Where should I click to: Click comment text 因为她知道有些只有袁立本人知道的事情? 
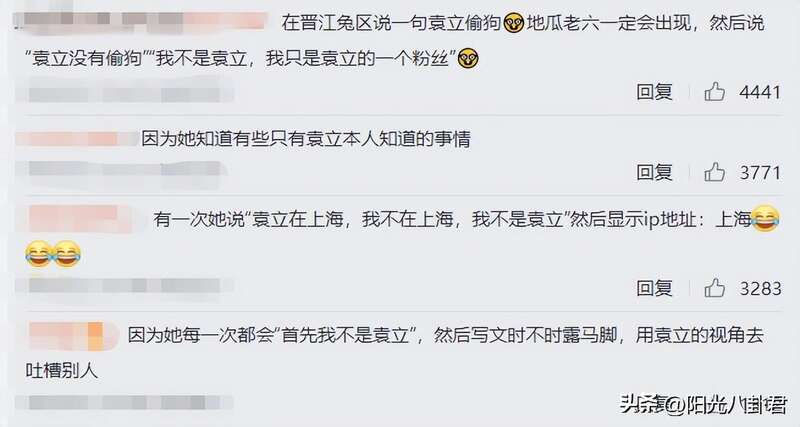tap(306, 139)
